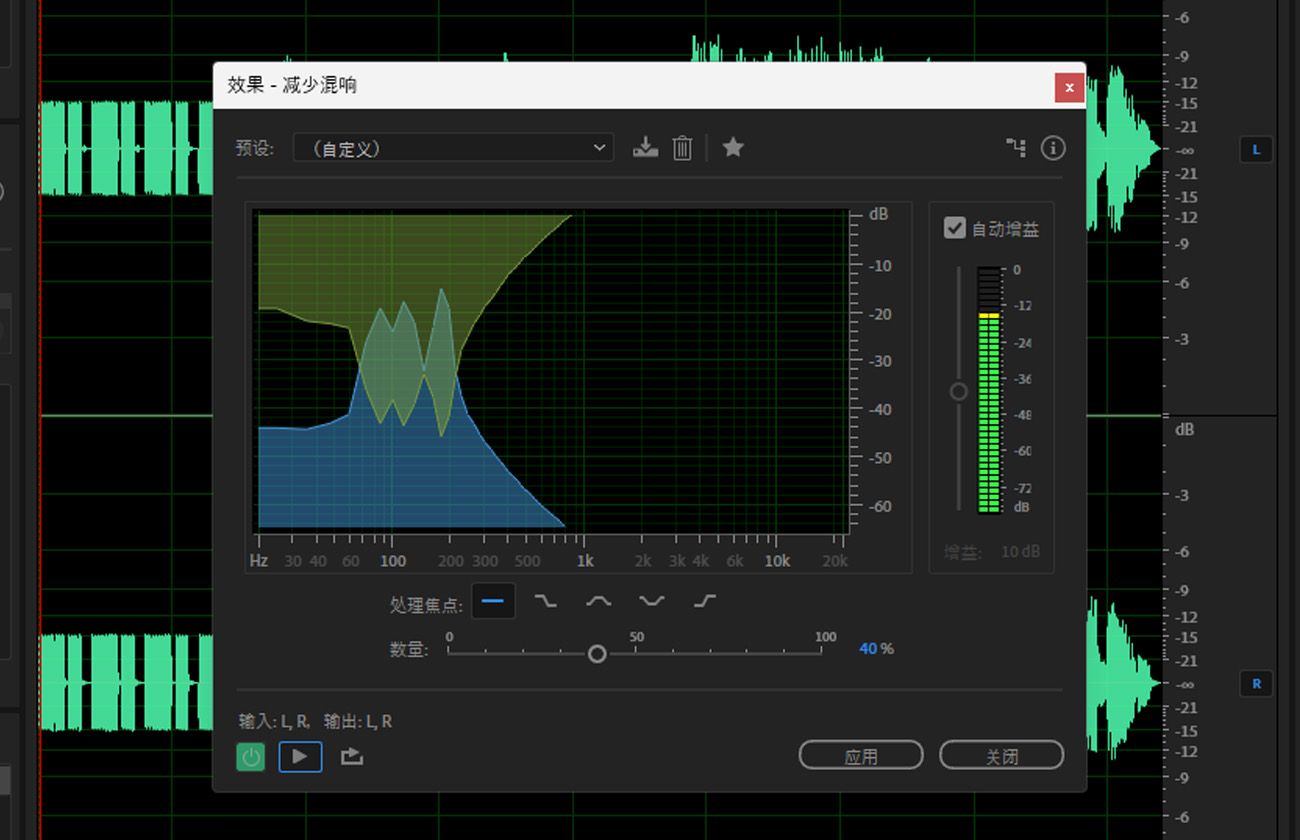Click the output level meter
The image size is (1300, 840).
(x=989, y=391)
